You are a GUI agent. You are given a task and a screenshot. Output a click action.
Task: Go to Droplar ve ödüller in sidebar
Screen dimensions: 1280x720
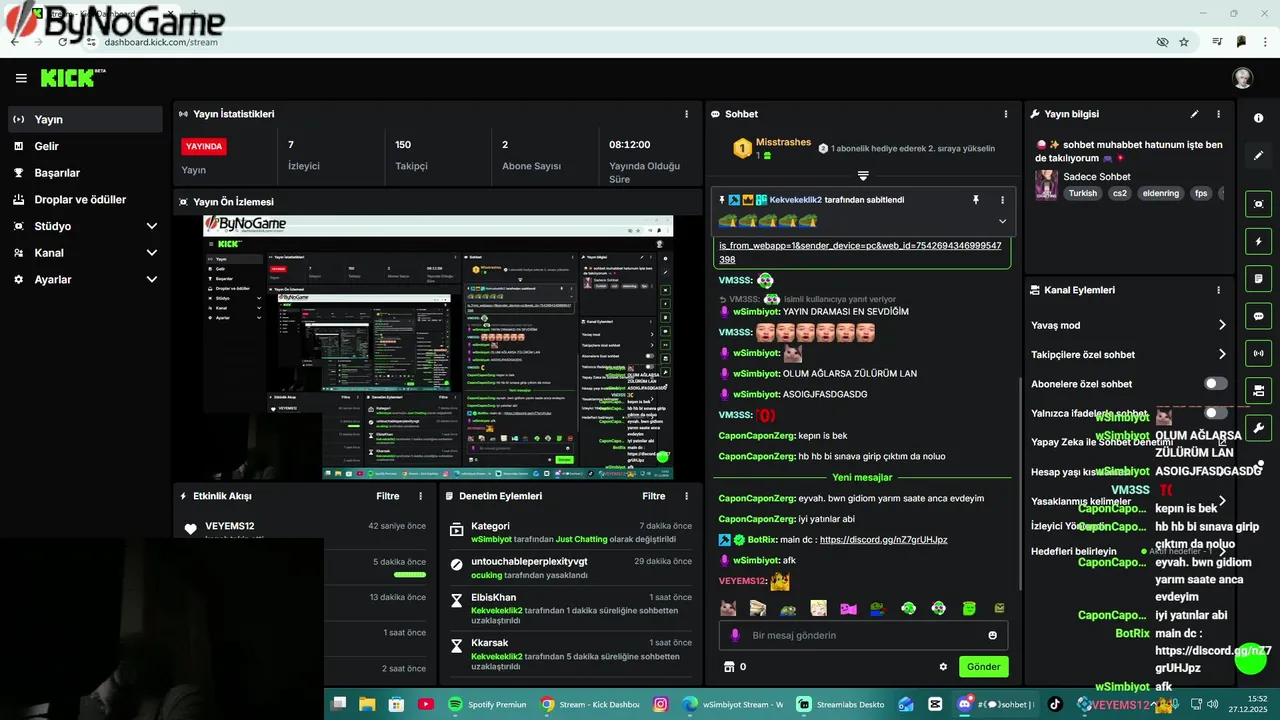85,200
